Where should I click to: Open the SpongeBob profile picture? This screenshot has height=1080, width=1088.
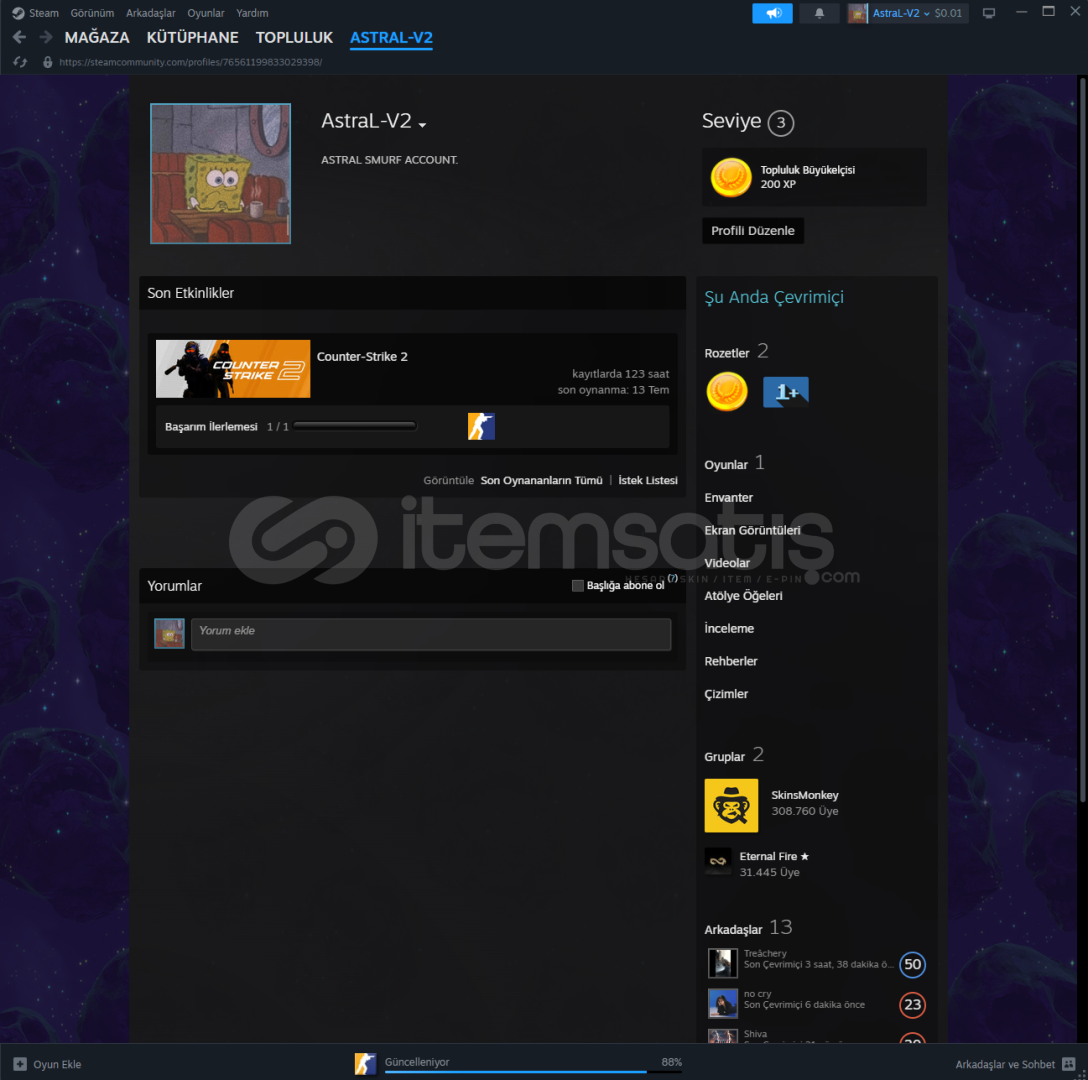coord(221,174)
